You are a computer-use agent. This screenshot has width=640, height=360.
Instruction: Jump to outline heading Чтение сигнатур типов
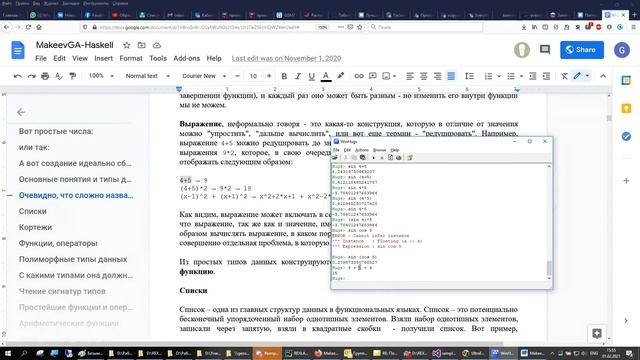62,291
